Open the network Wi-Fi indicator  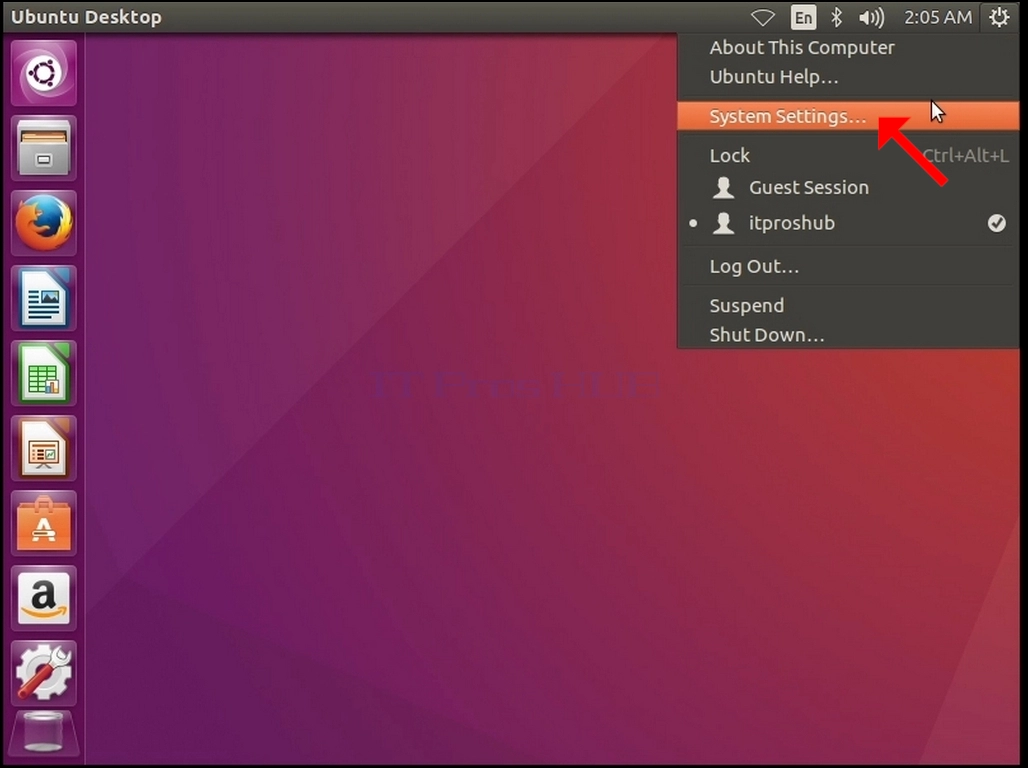[x=762, y=17]
